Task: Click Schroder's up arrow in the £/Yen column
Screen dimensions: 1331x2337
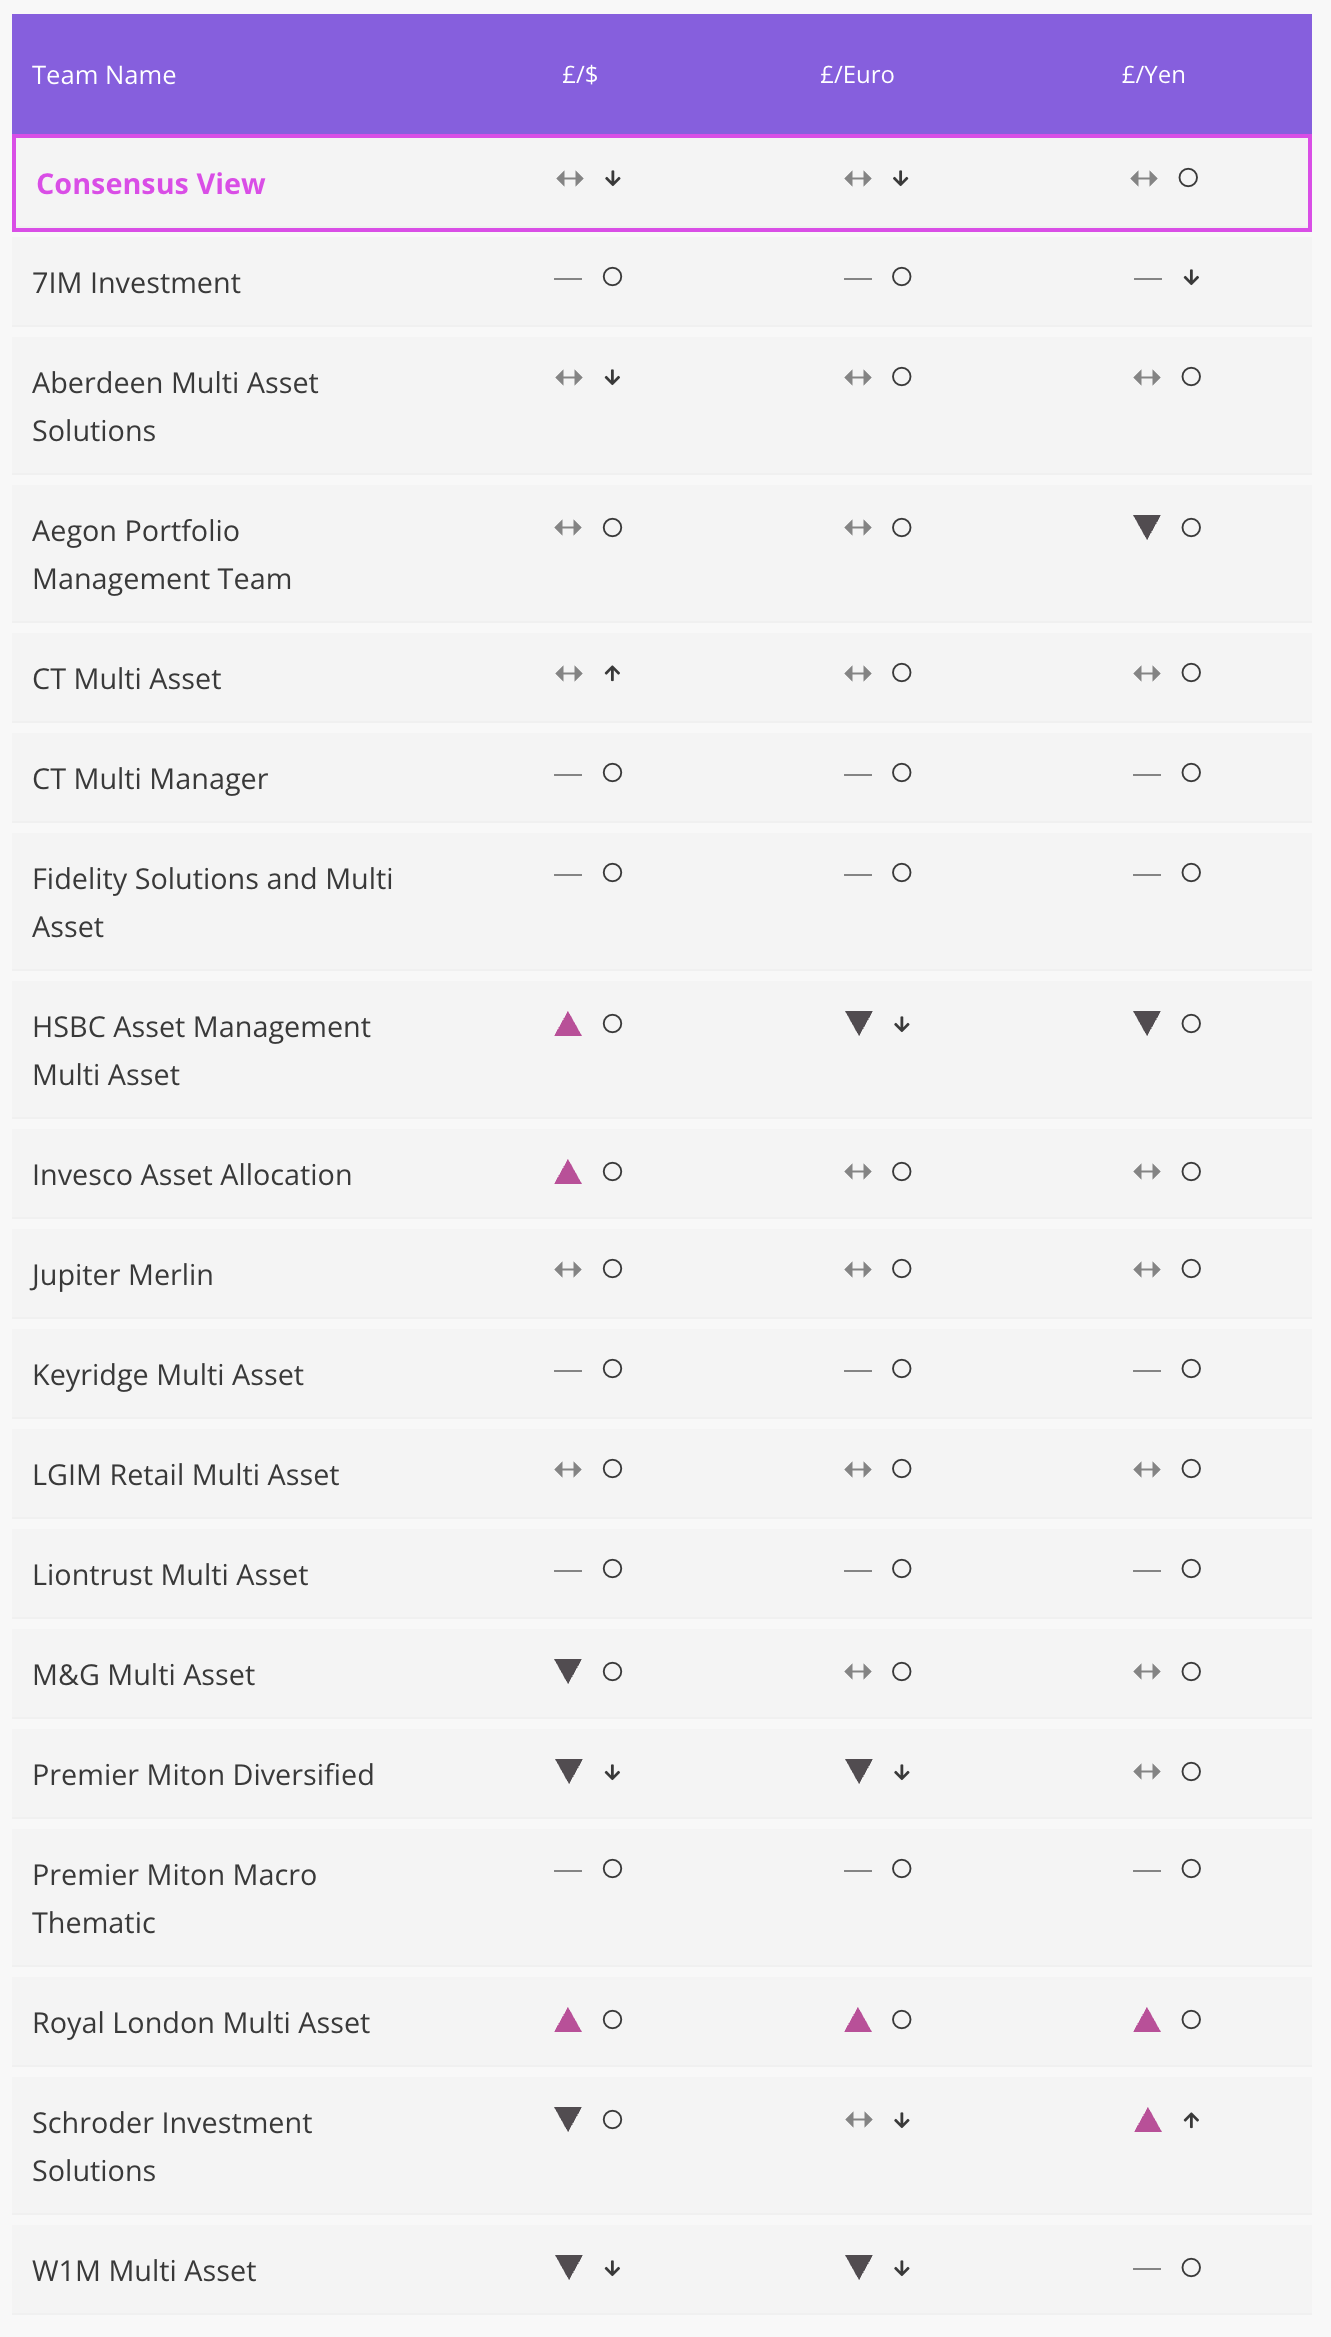Action: [1191, 2120]
